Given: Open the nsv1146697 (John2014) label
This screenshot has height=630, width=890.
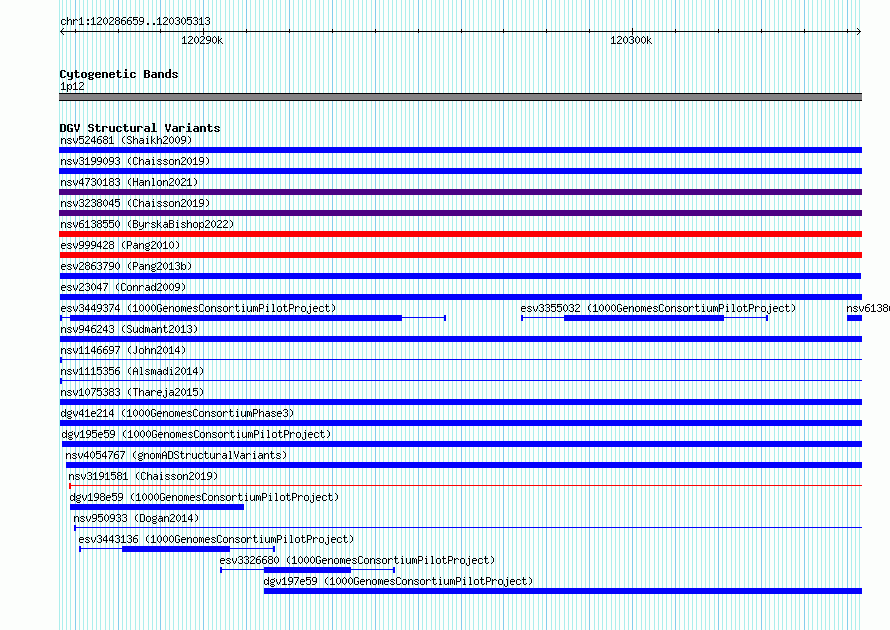Looking at the screenshot, I should pyautogui.click(x=123, y=350).
